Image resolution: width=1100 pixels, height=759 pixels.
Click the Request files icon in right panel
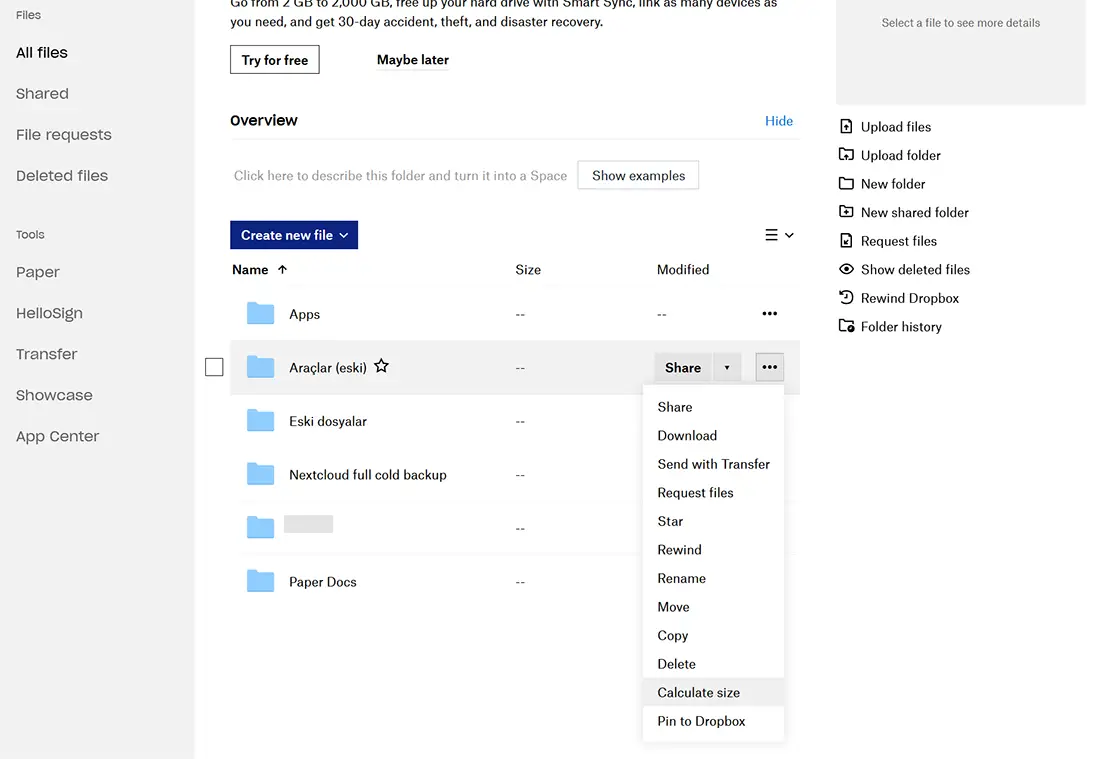tap(846, 241)
